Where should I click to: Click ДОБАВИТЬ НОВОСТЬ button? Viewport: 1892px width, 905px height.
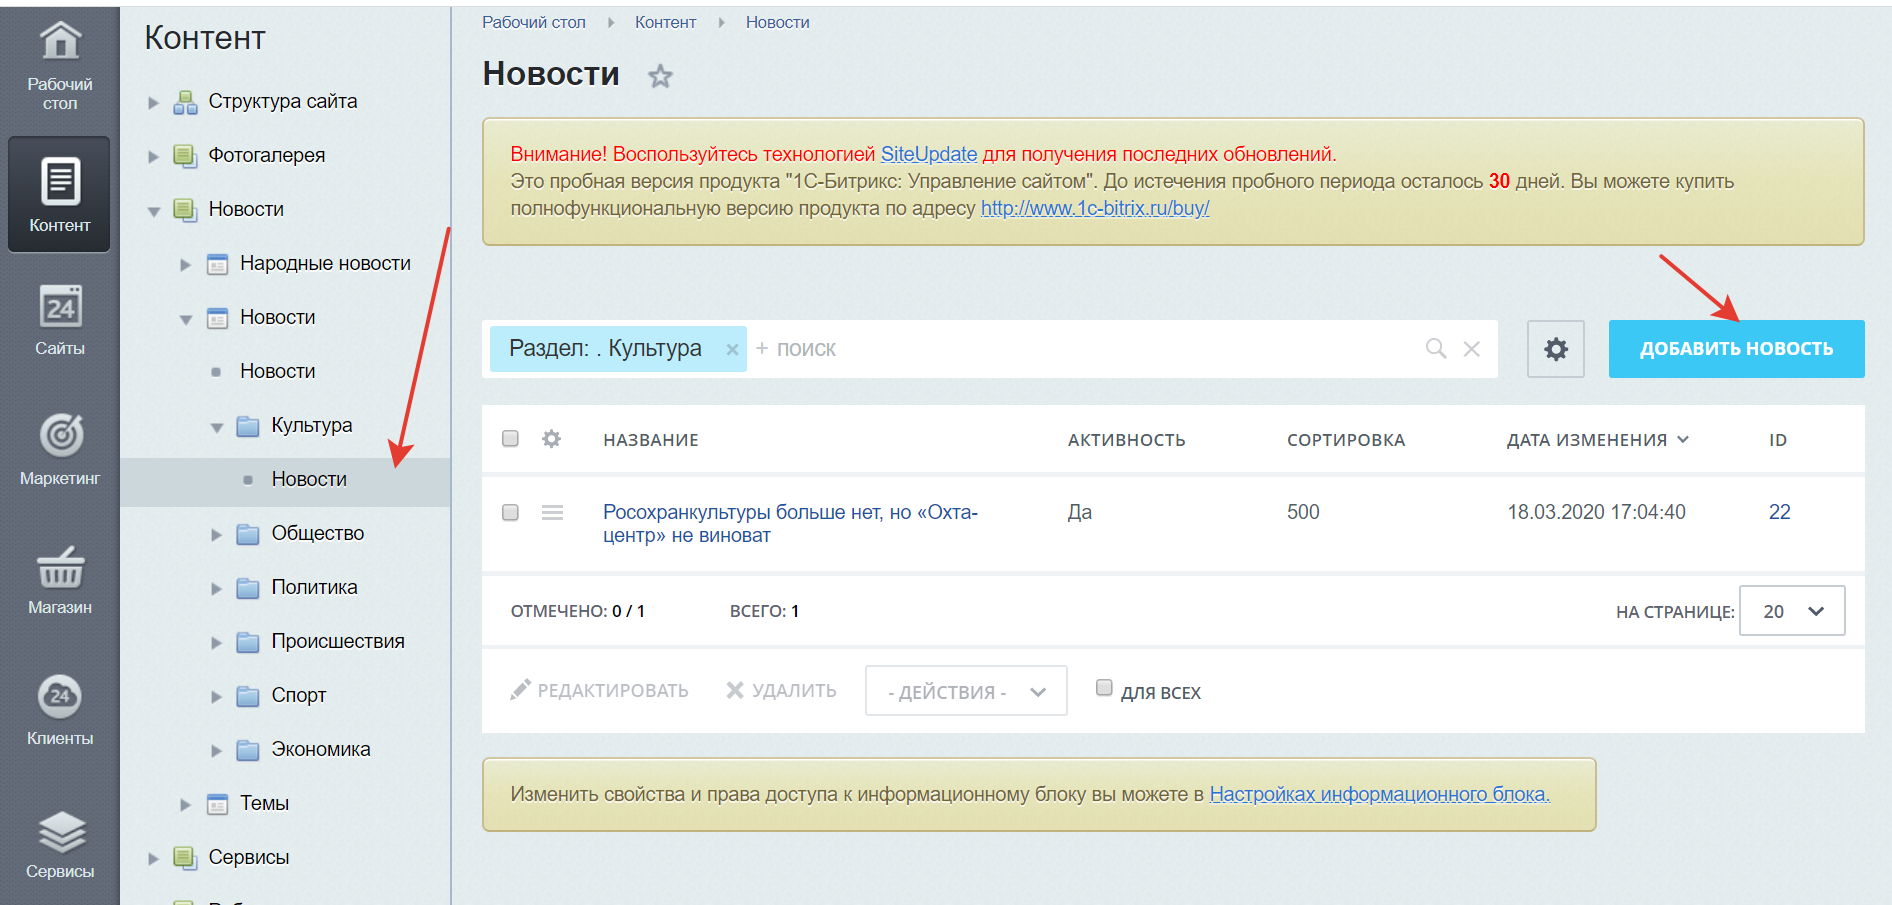click(x=1736, y=349)
